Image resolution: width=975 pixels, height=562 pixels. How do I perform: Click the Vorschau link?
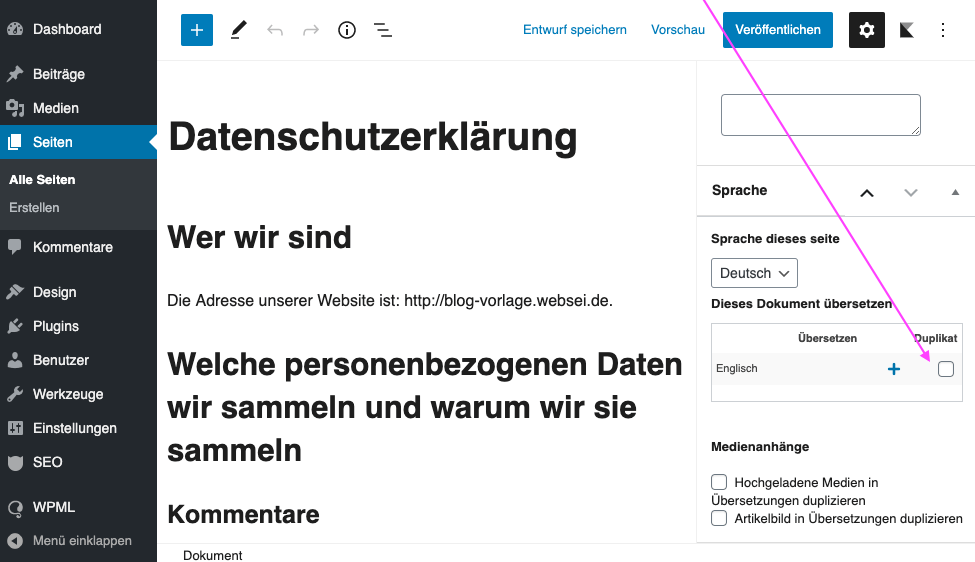click(678, 30)
